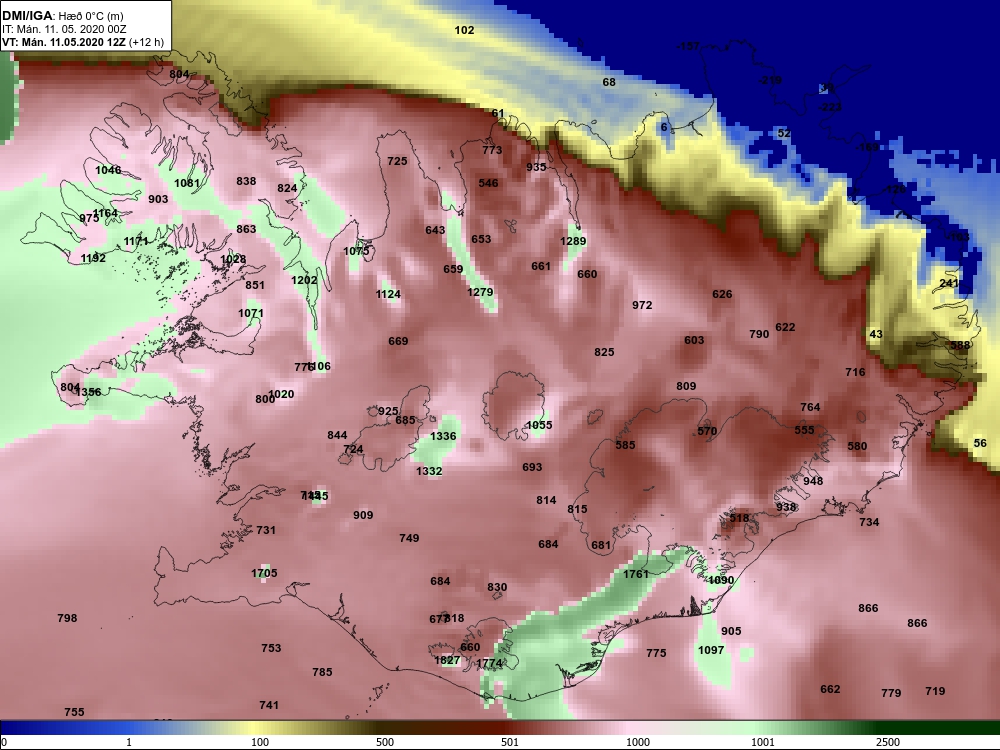
Task: Select the map value 838
Action: (x=246, y=181)
